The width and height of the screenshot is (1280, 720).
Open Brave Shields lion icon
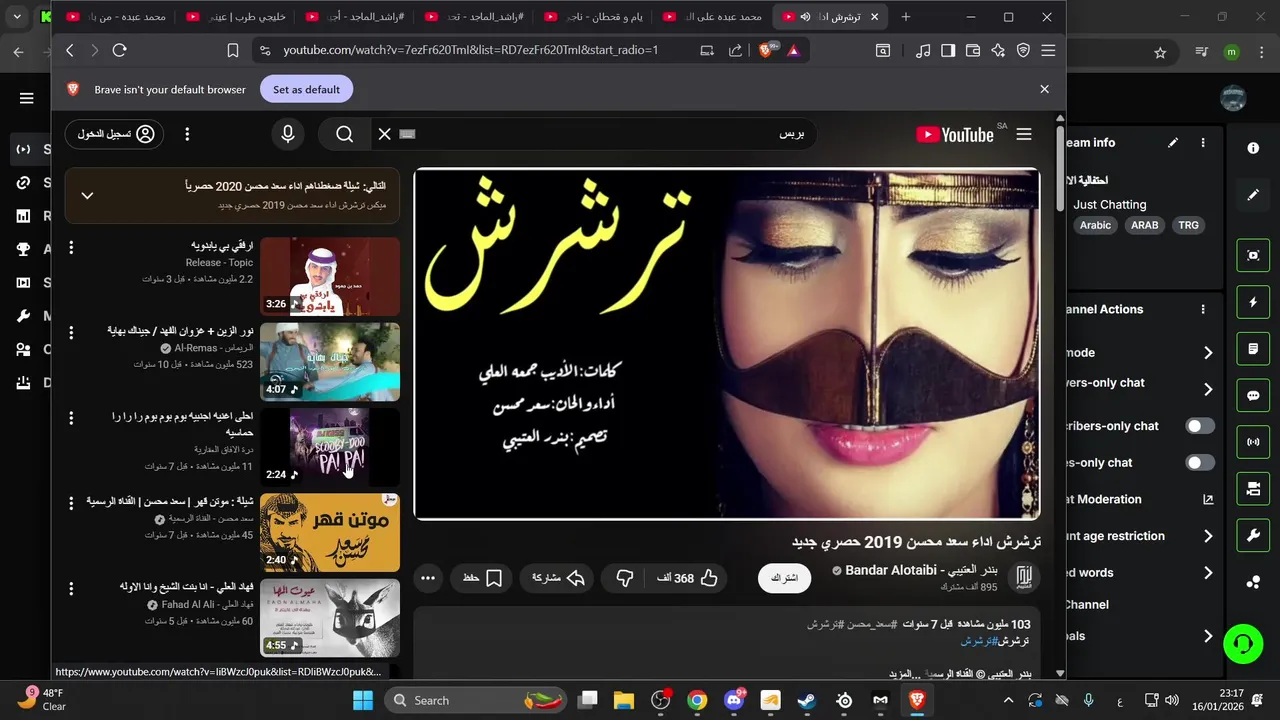click(x=767, y=50)
